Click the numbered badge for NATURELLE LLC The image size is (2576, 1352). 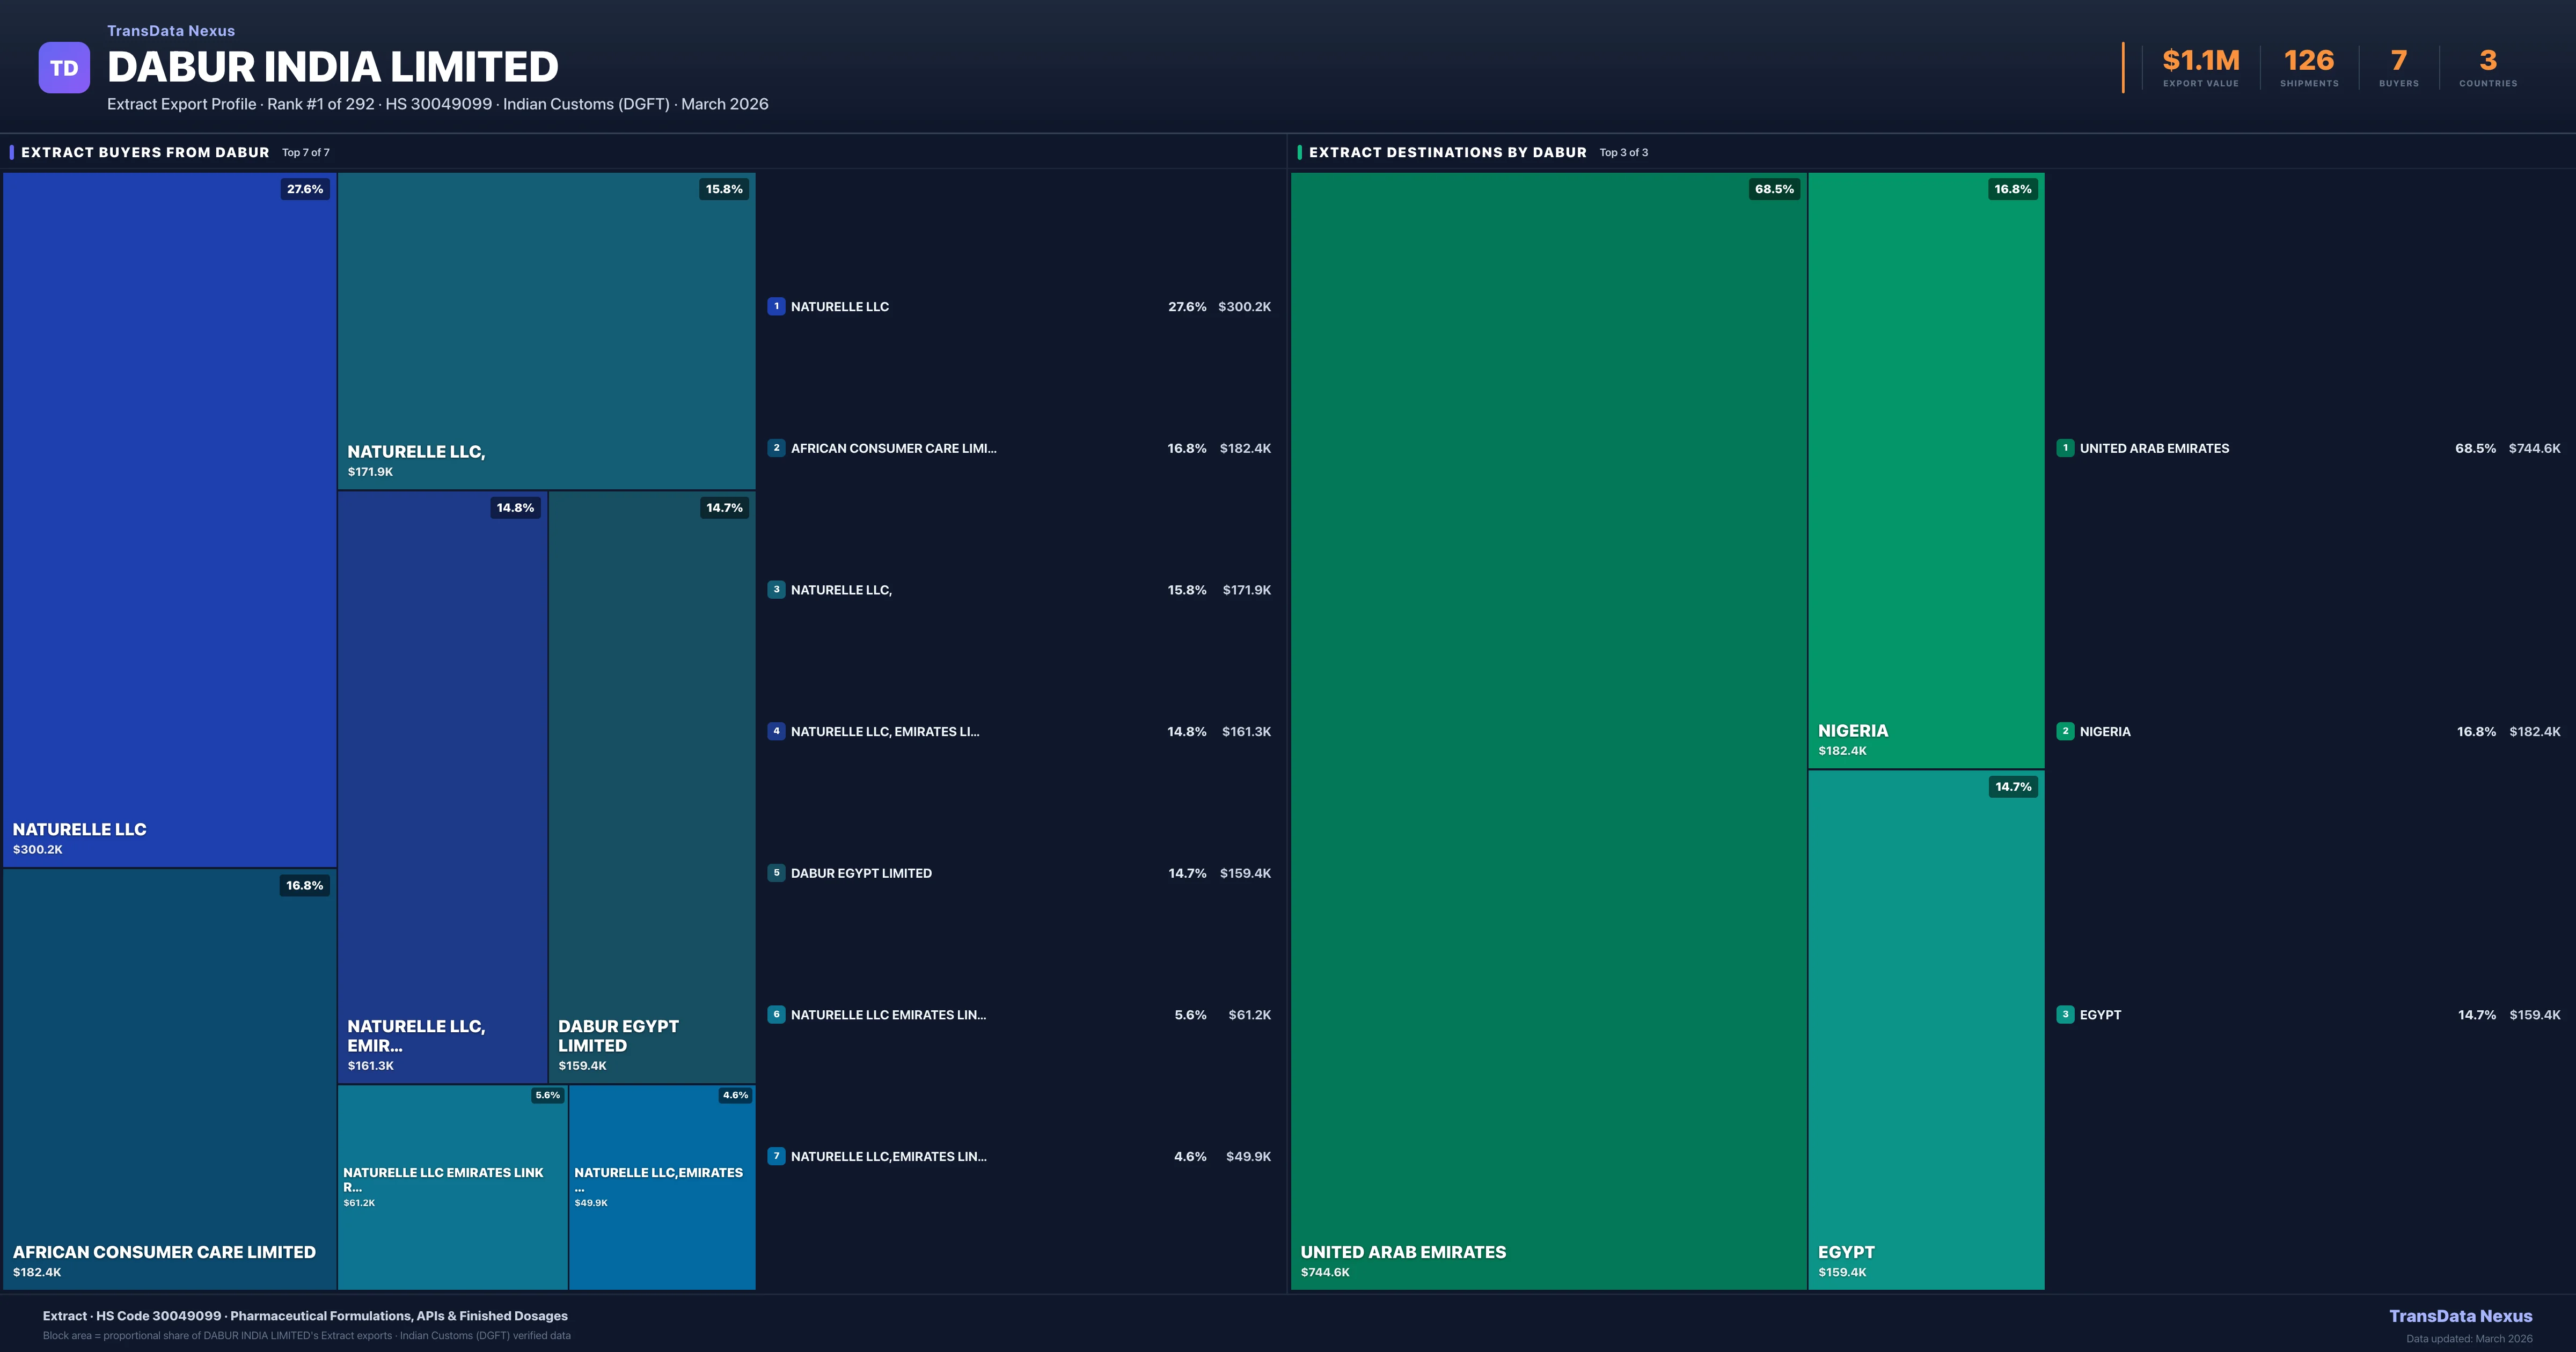776,306
